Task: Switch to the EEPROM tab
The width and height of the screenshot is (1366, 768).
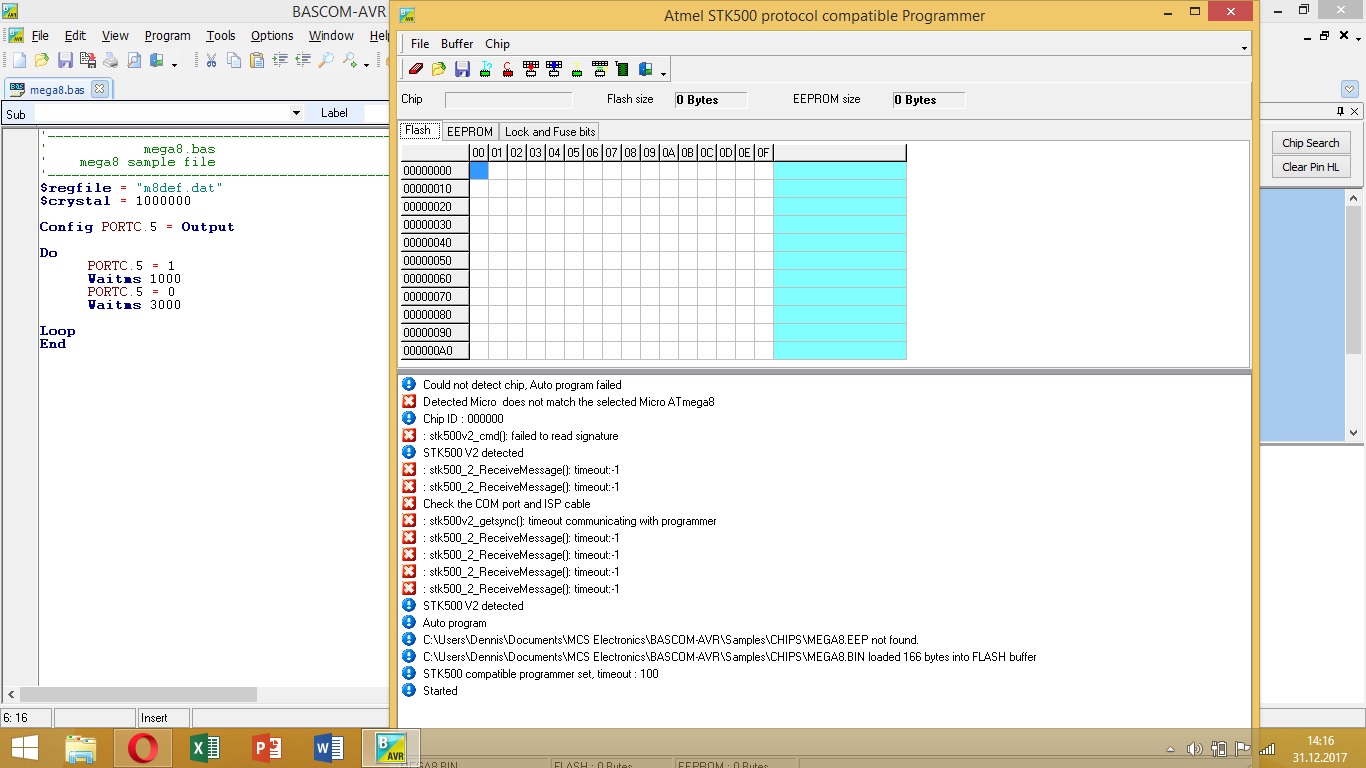Action: click(x=469, y=132)
